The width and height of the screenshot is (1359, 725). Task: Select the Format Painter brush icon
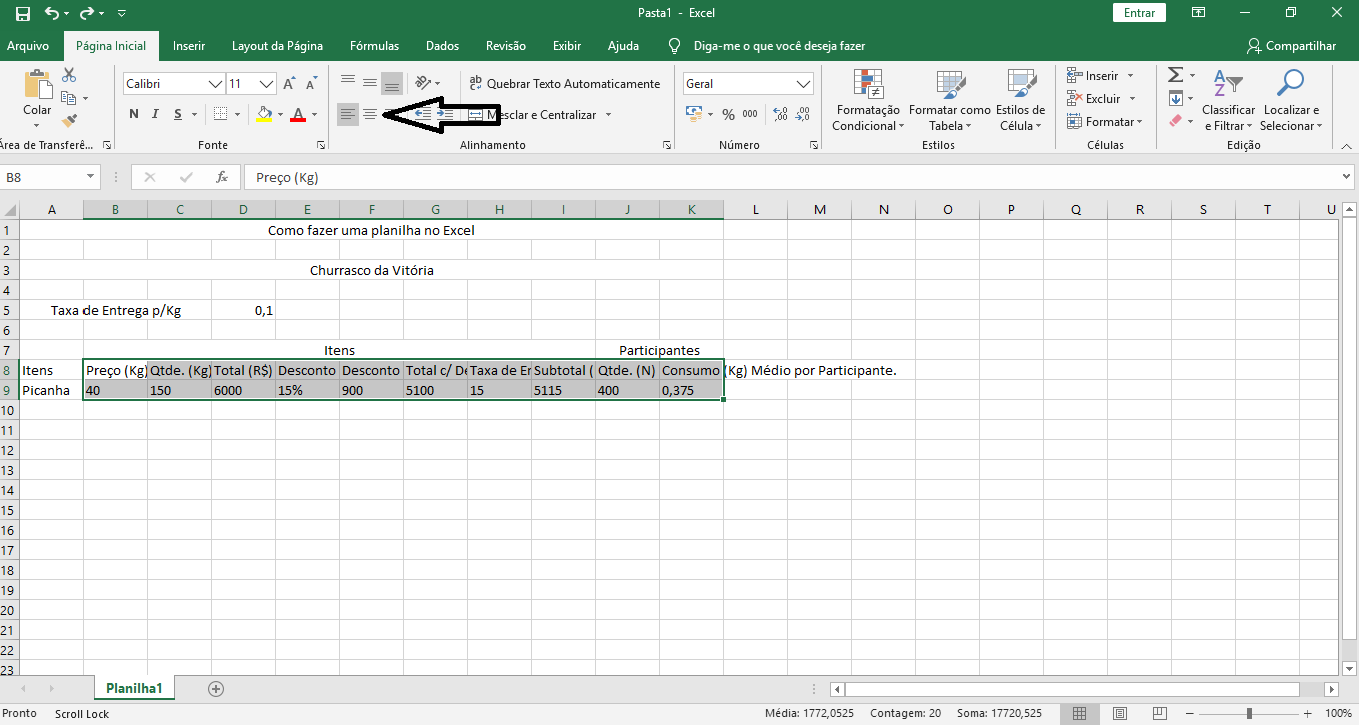pyautogui.click(x=69, y=120)
